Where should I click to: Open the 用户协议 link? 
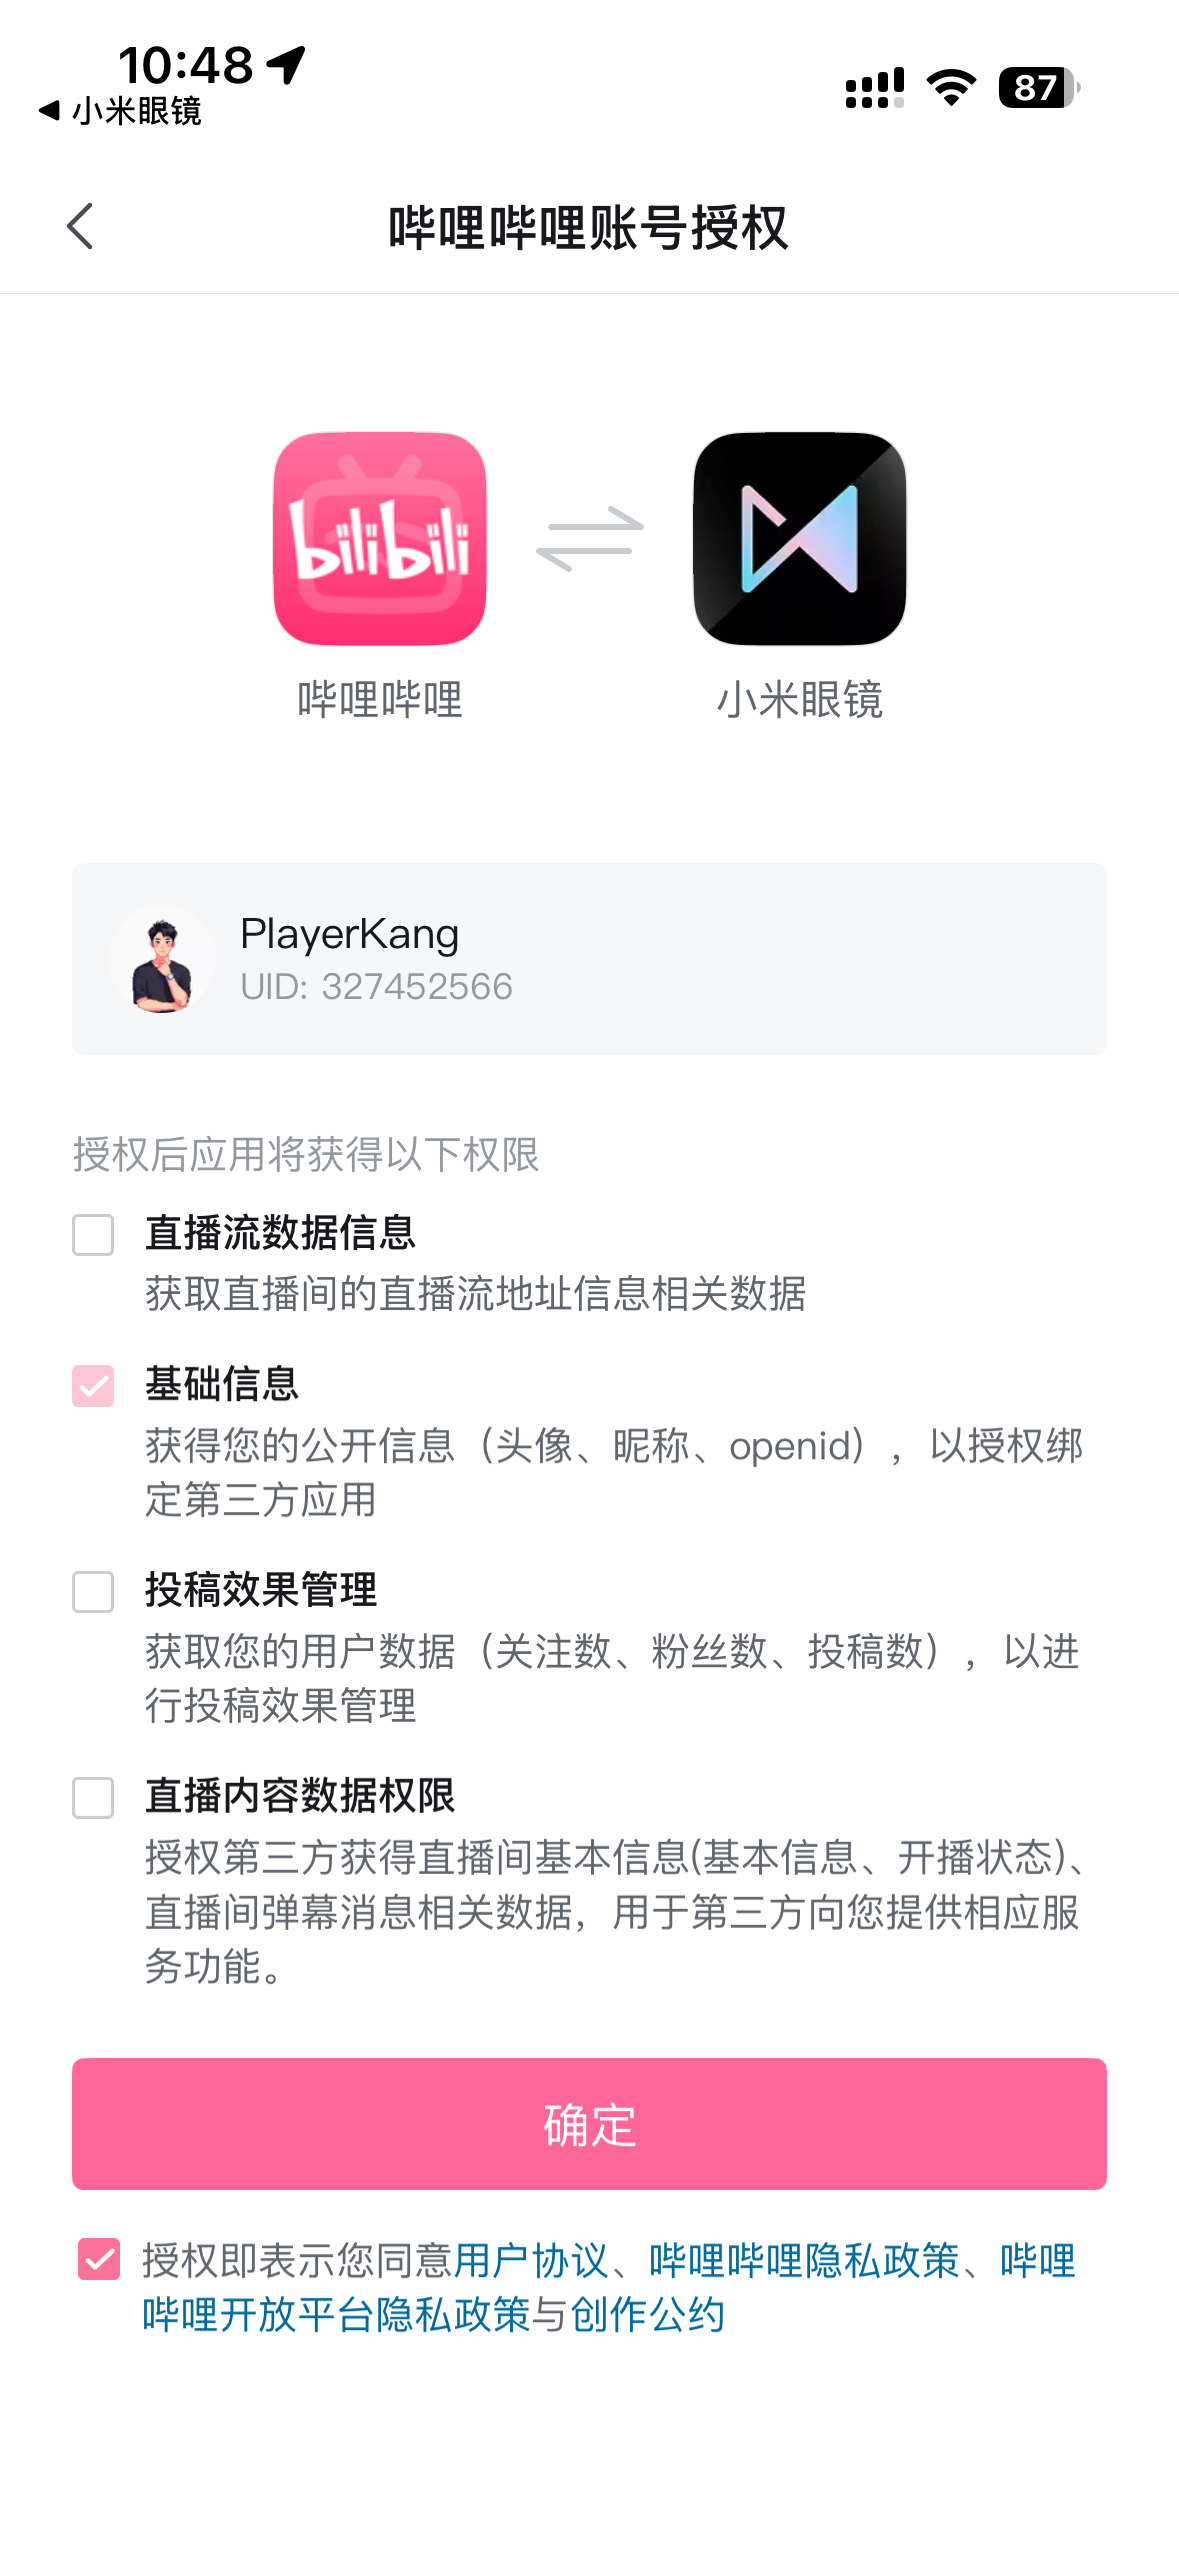click(531, 2261)
